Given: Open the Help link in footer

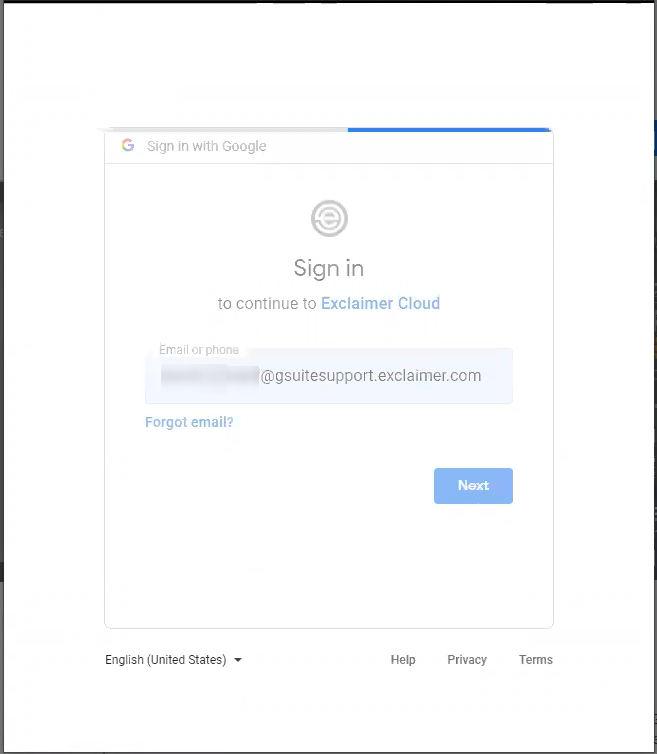Looking at the screenshot, I should 403,660.
